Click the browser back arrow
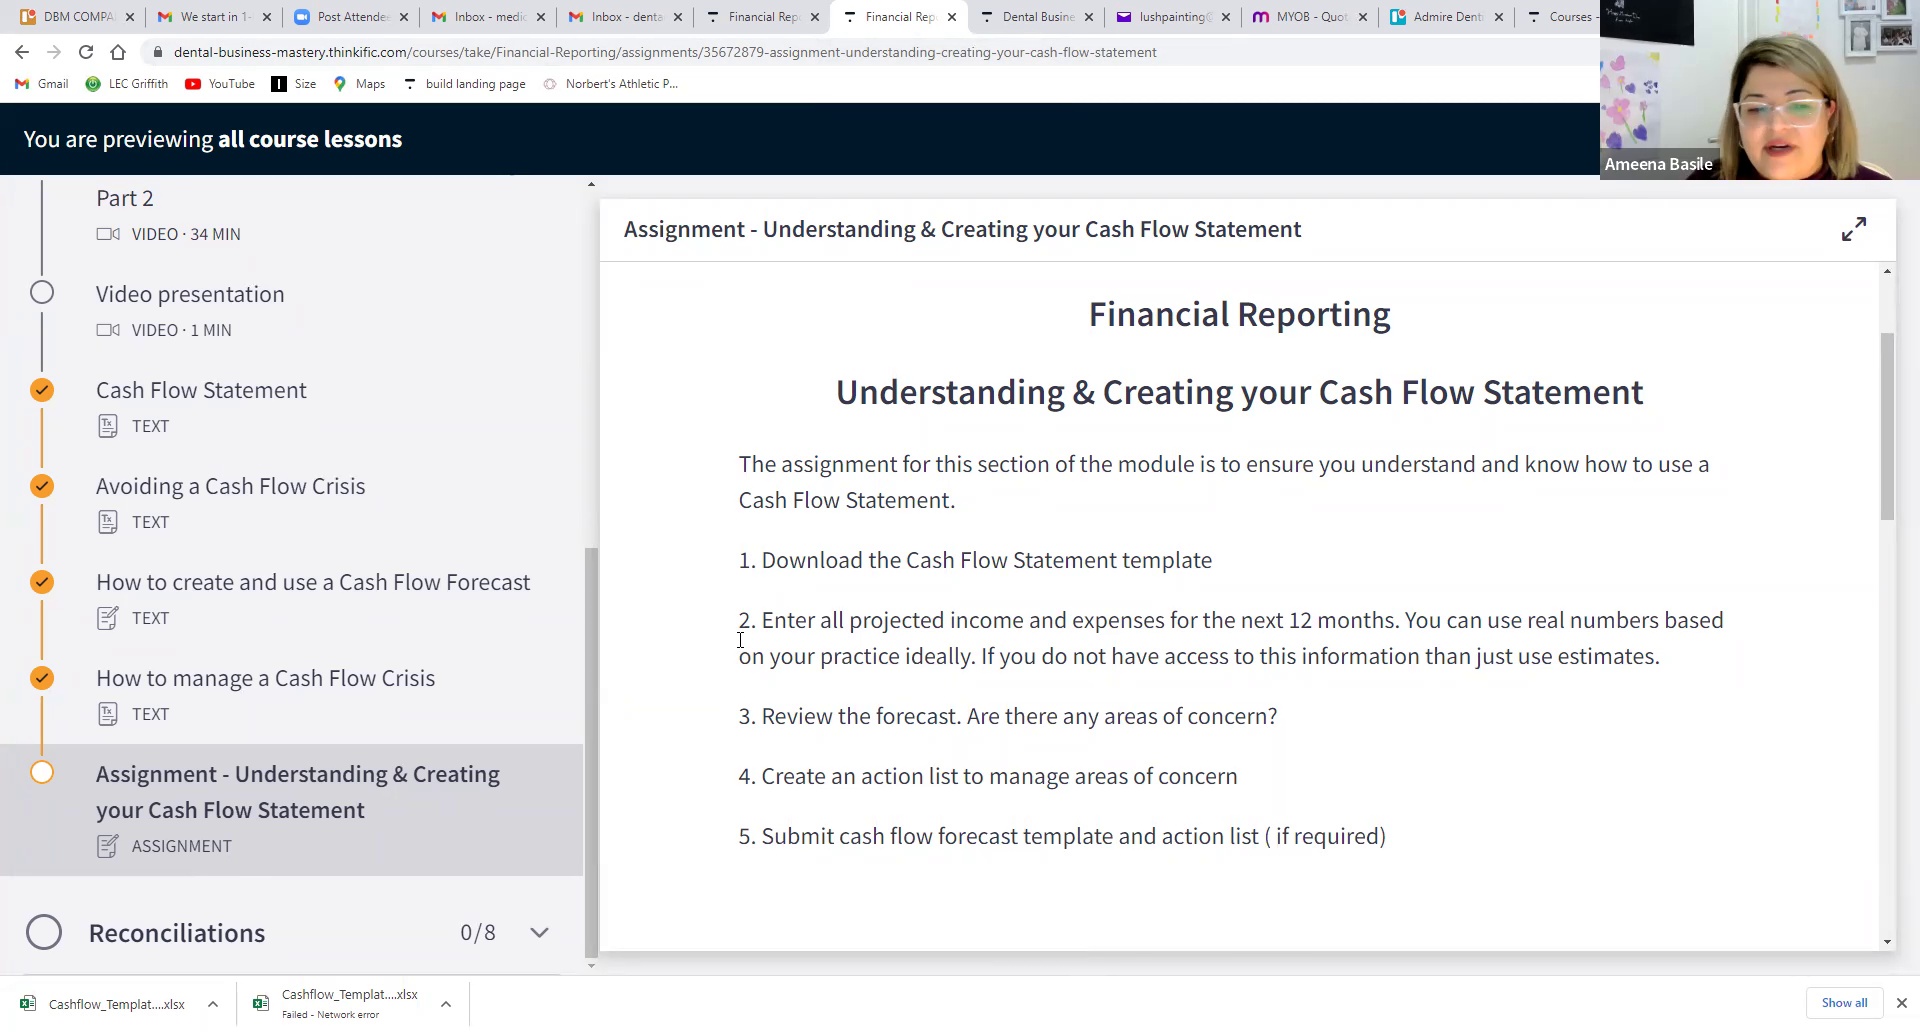1920x1032 pixels. [x=22, y=52]
